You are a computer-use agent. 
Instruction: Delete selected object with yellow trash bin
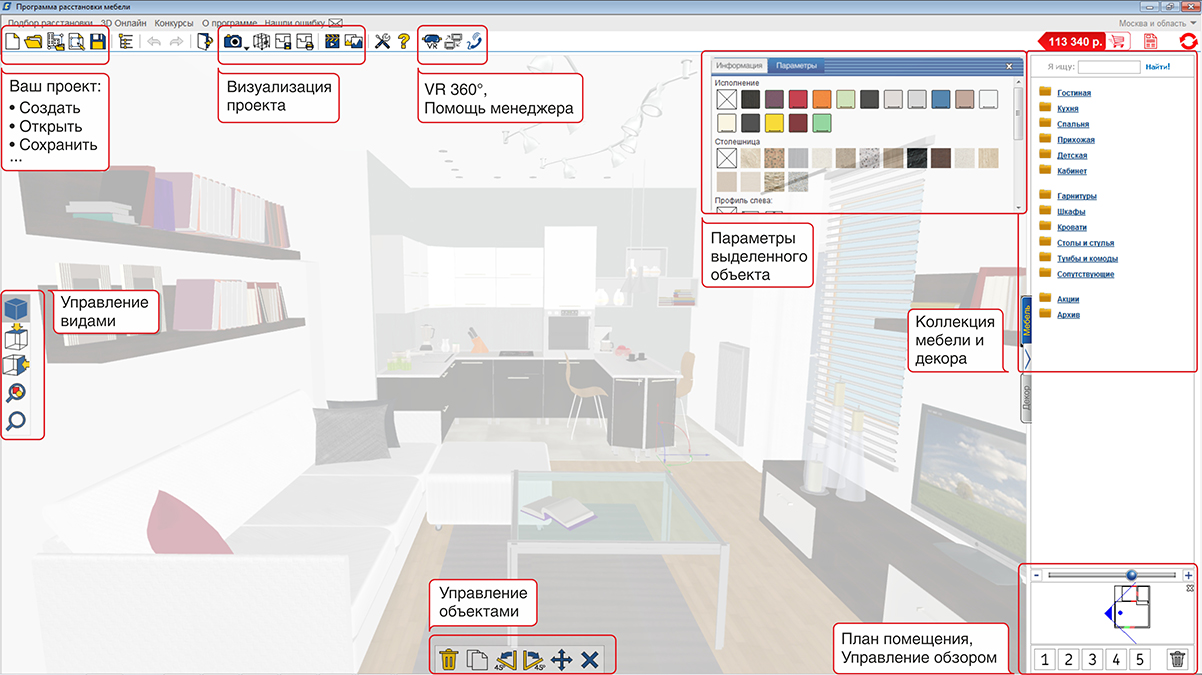pos(449,659)
